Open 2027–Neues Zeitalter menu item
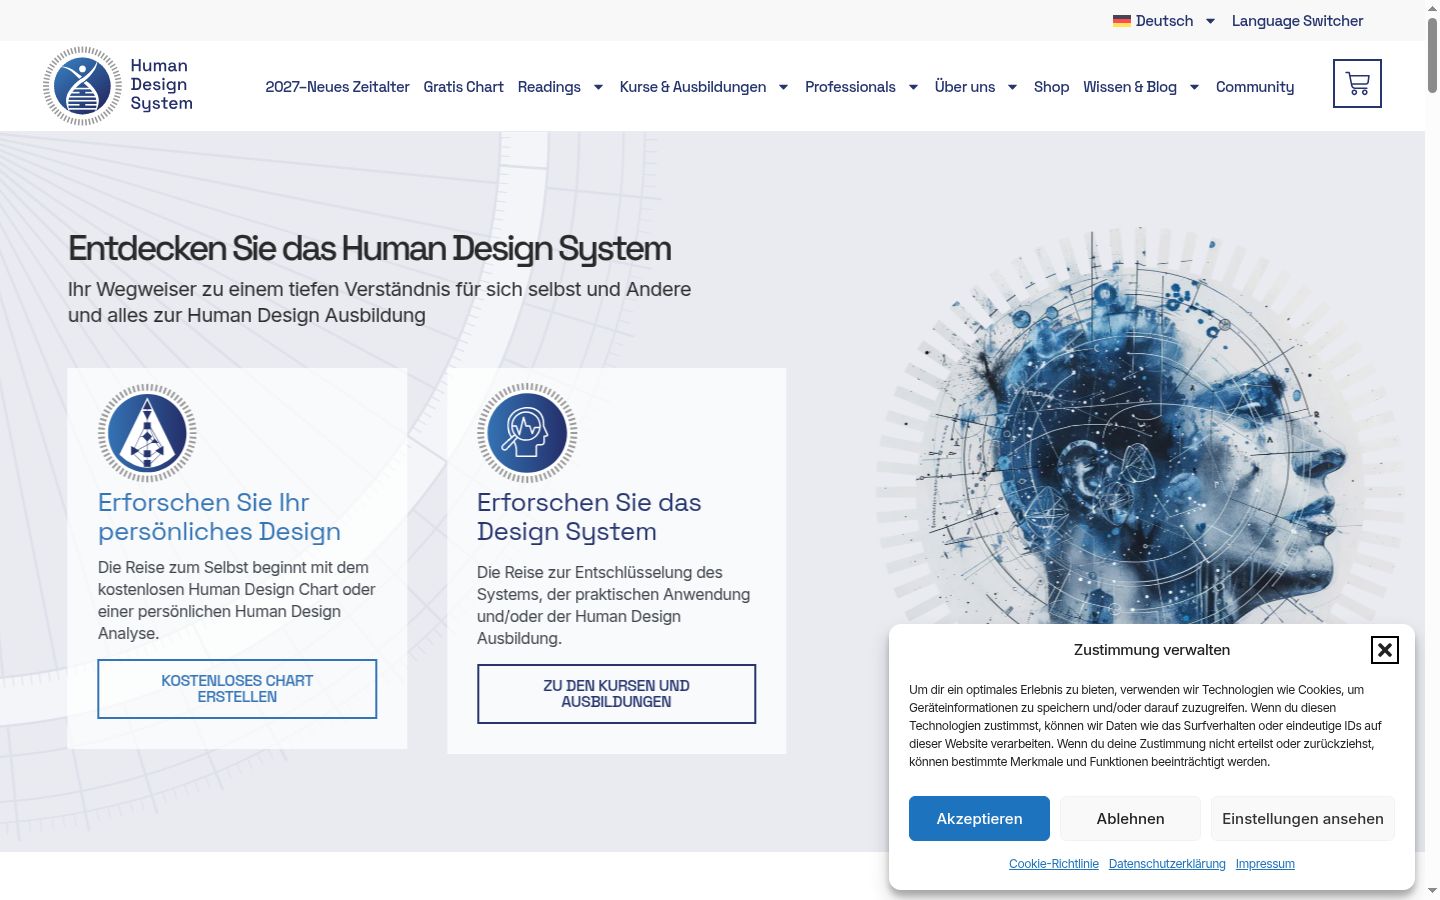The width and height of the screenshot is (1440, 900). click(337, 87)
